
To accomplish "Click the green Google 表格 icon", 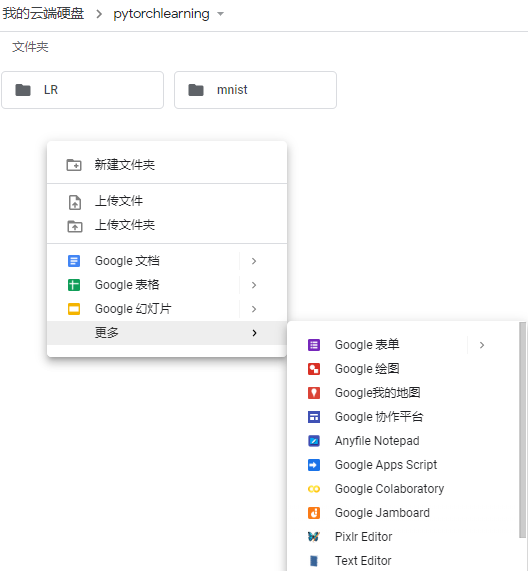I will (x=74, y=285).
